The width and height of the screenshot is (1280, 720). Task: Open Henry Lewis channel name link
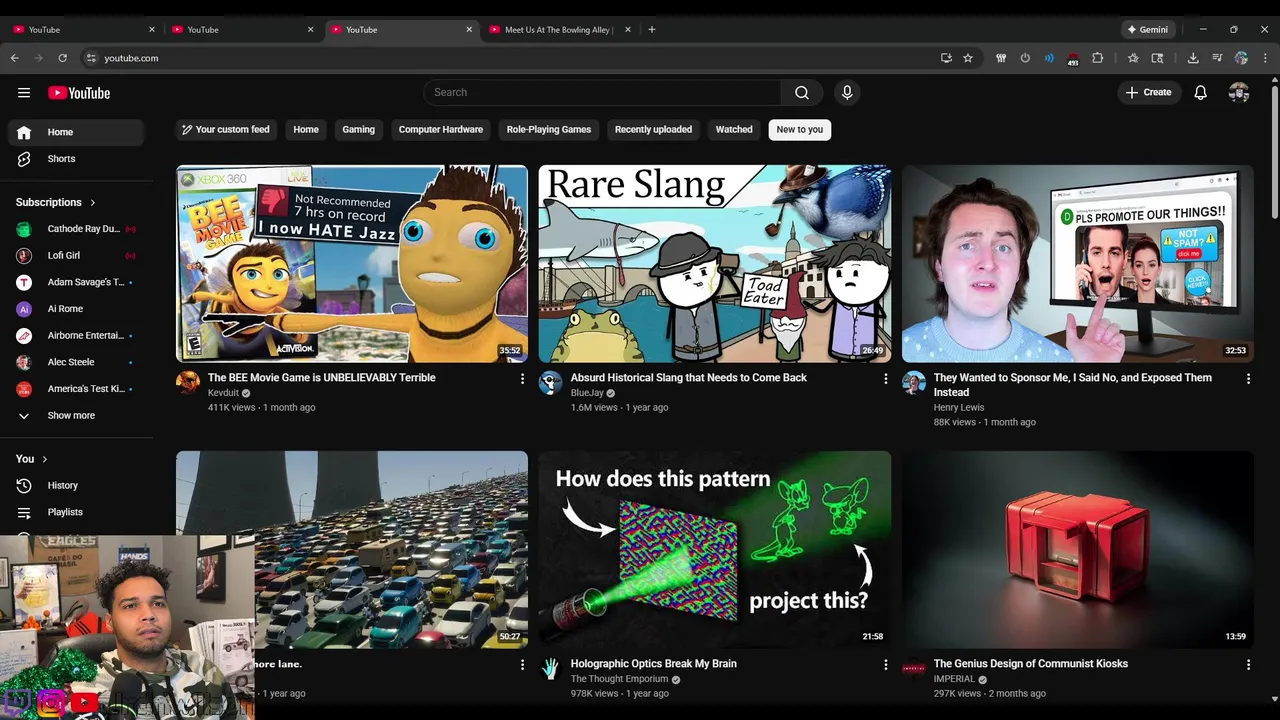959,408
